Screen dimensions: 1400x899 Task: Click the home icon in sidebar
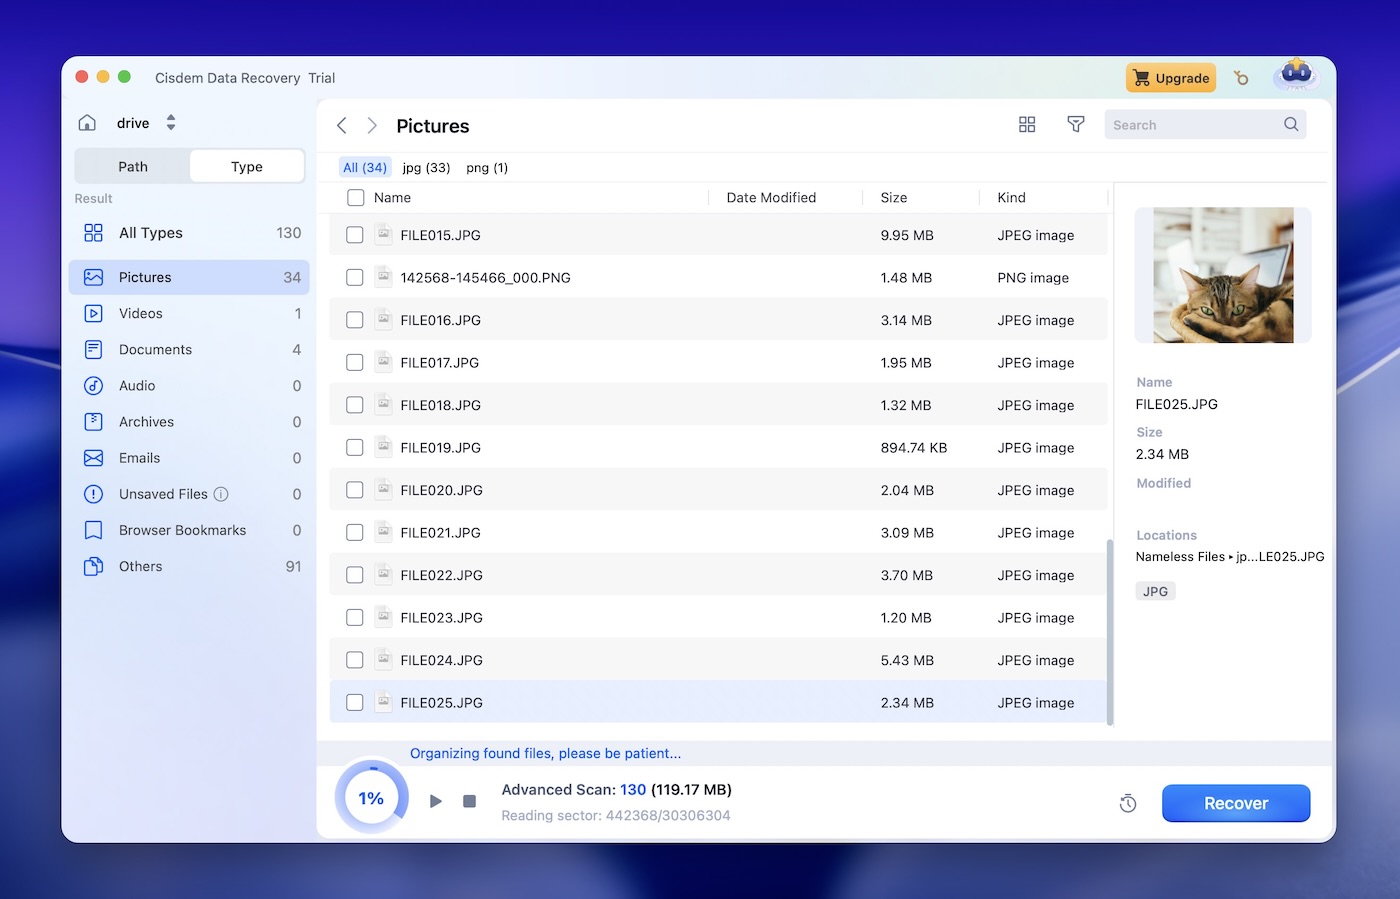tap(87, 123)
